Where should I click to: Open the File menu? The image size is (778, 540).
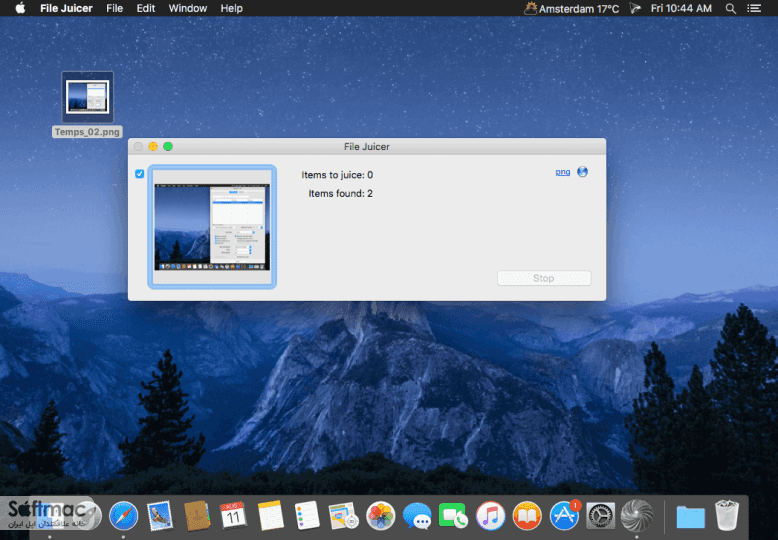tap(114, 8)
